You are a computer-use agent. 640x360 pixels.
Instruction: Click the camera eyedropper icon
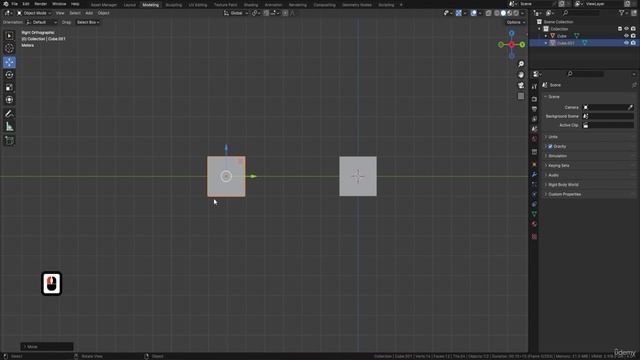click(x=630, y=107)
